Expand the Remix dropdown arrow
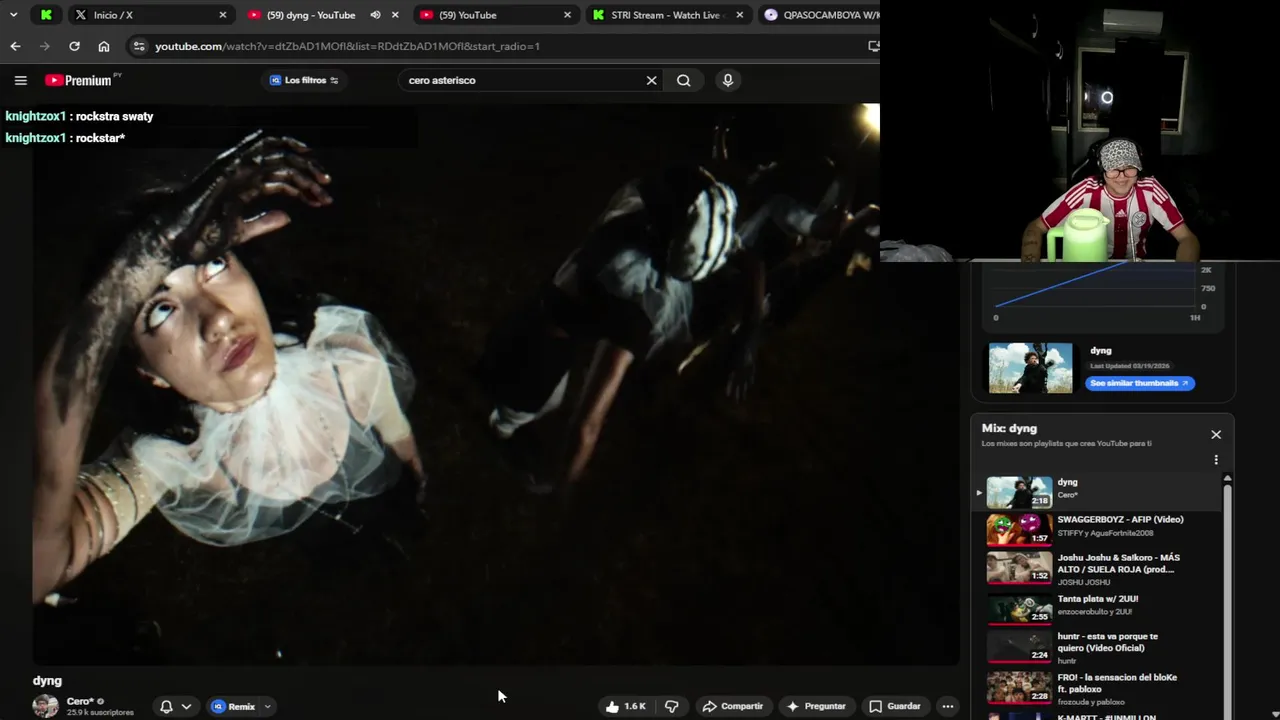Viewport: 1280px width, 720px height. tap(268, 706)
